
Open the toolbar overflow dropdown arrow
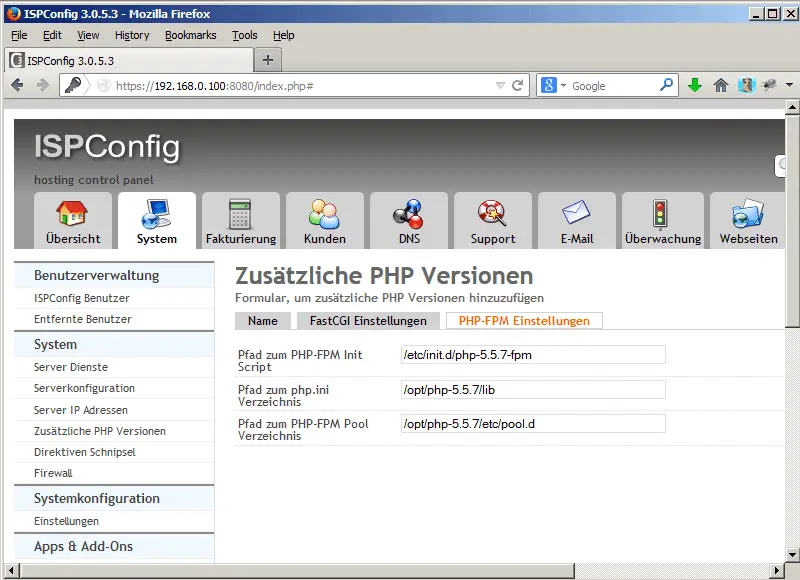coord(789,85)
